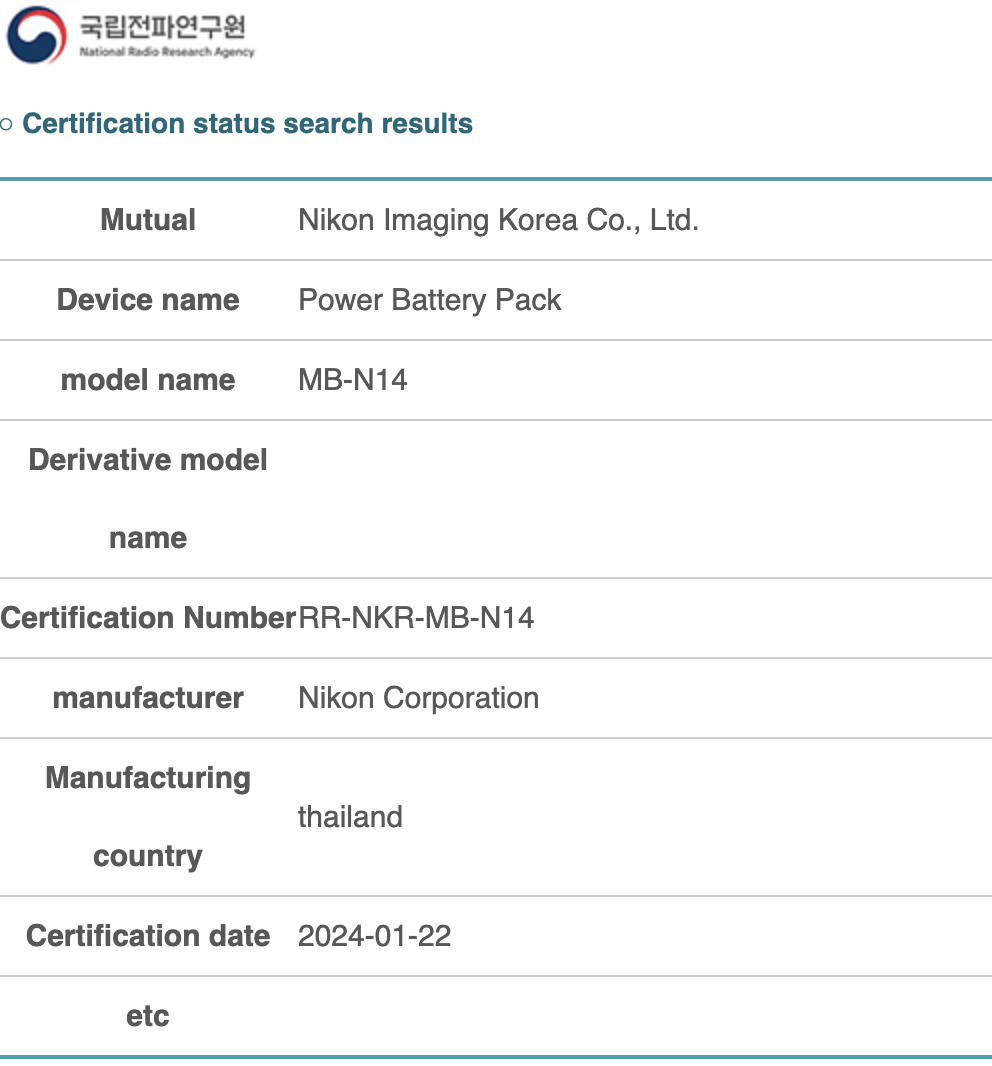The height and width of the screenshot is (1066, 992).
Task: Click the 'model name' label cell
Action: pyautogui.click(x=148, y=380)
